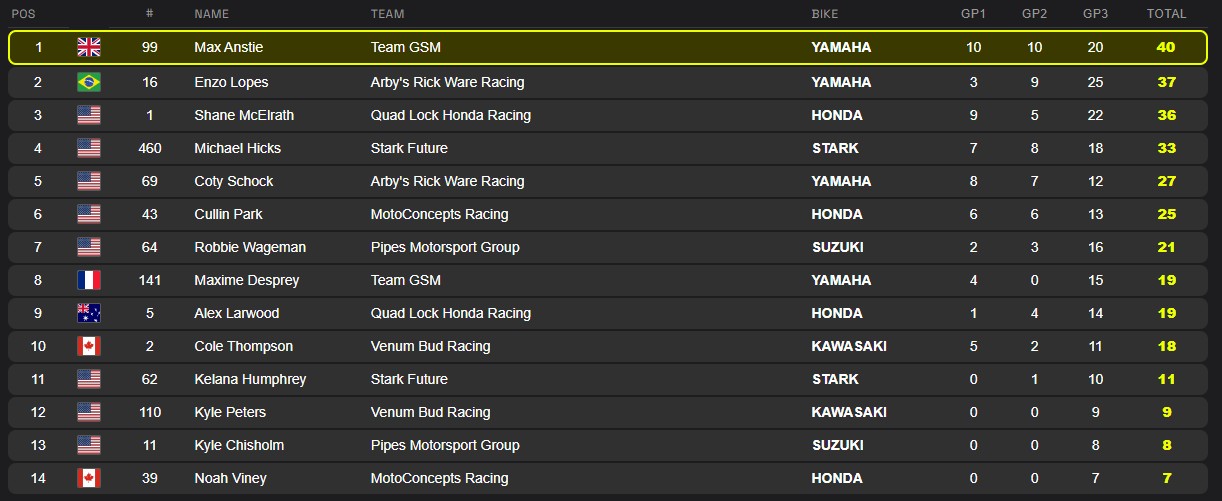Screen dimensions: 1222x501
Task: Click the Canadian flag beside Noah Viney
Action: pos(89,478)
